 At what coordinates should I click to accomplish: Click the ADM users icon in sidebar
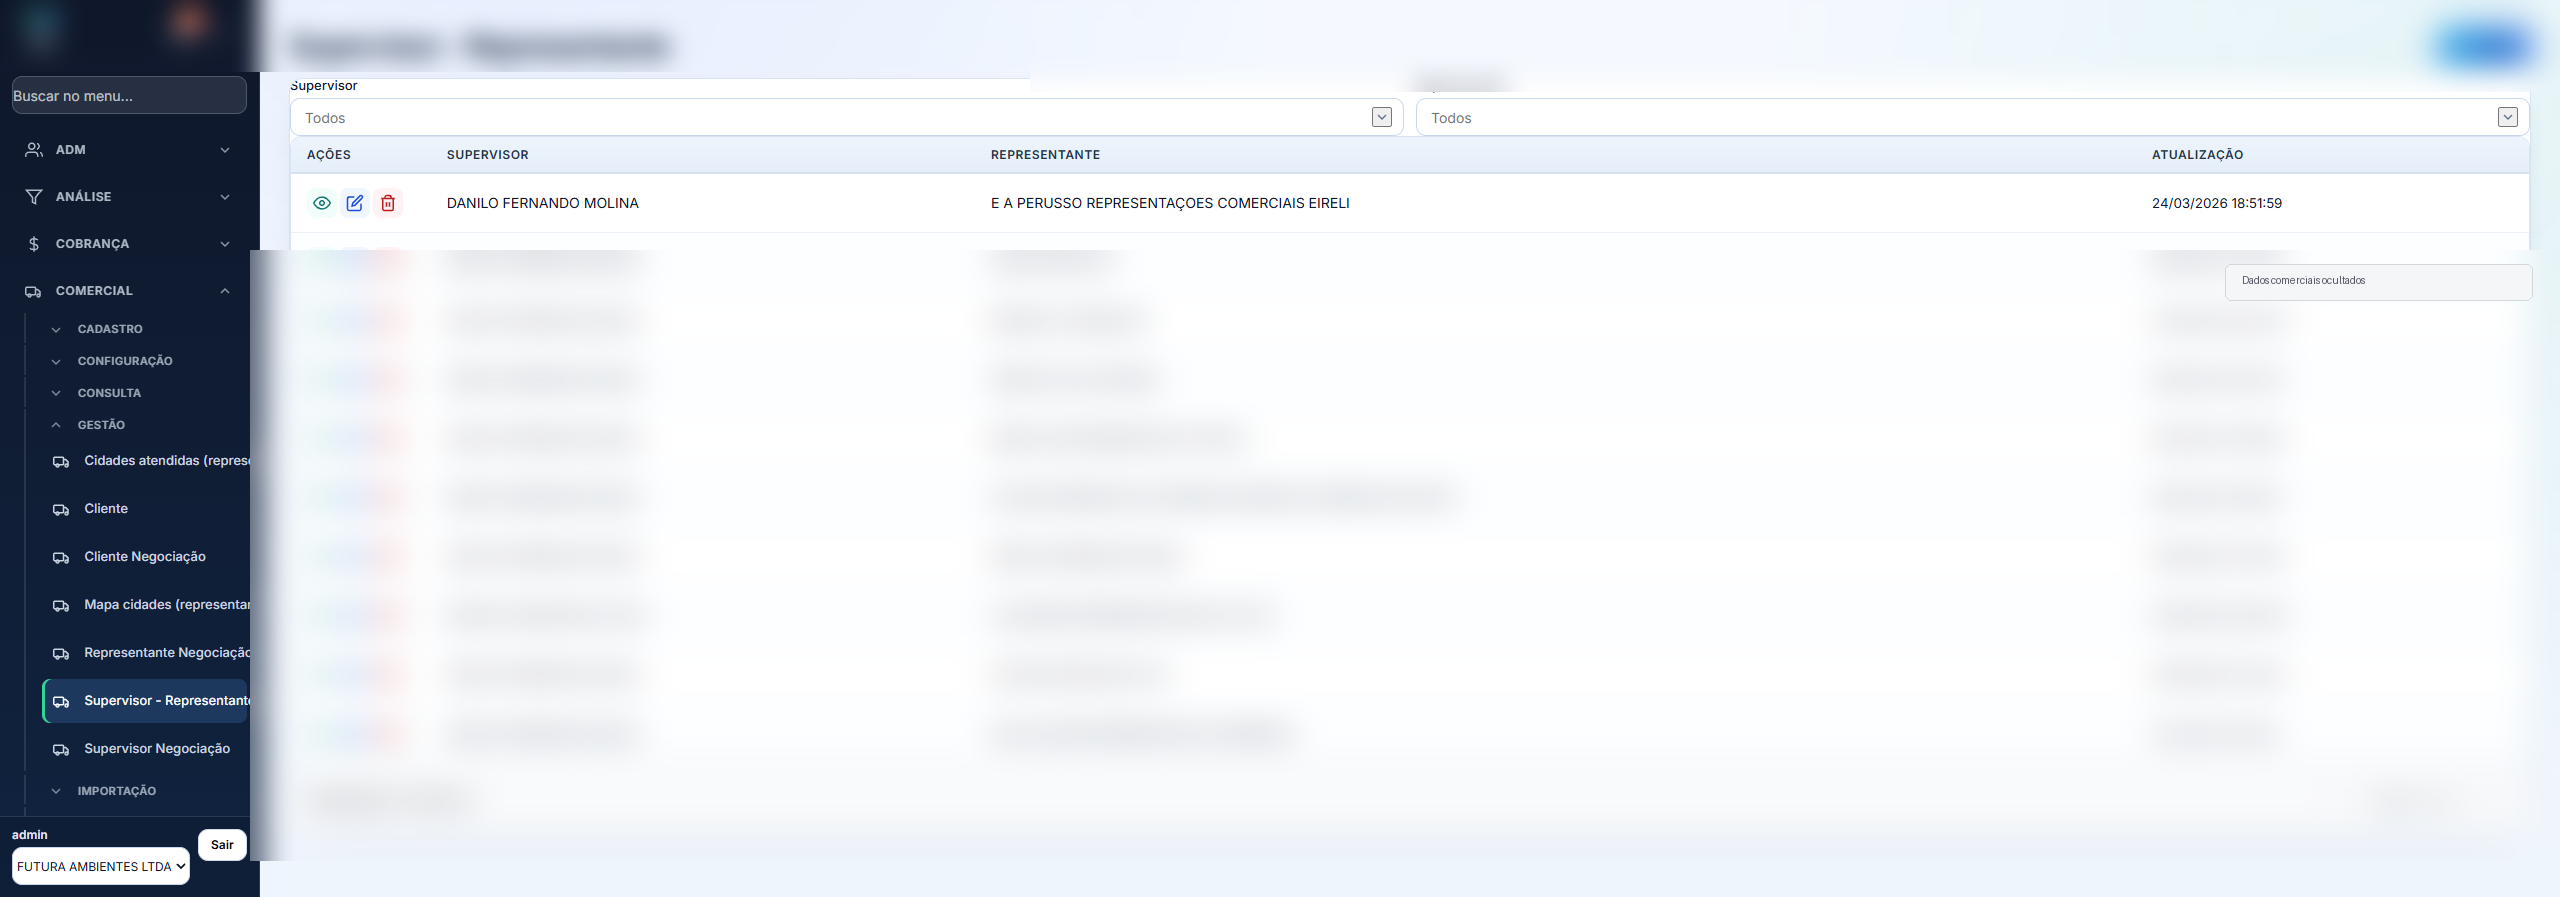click(x=34, y=150)
